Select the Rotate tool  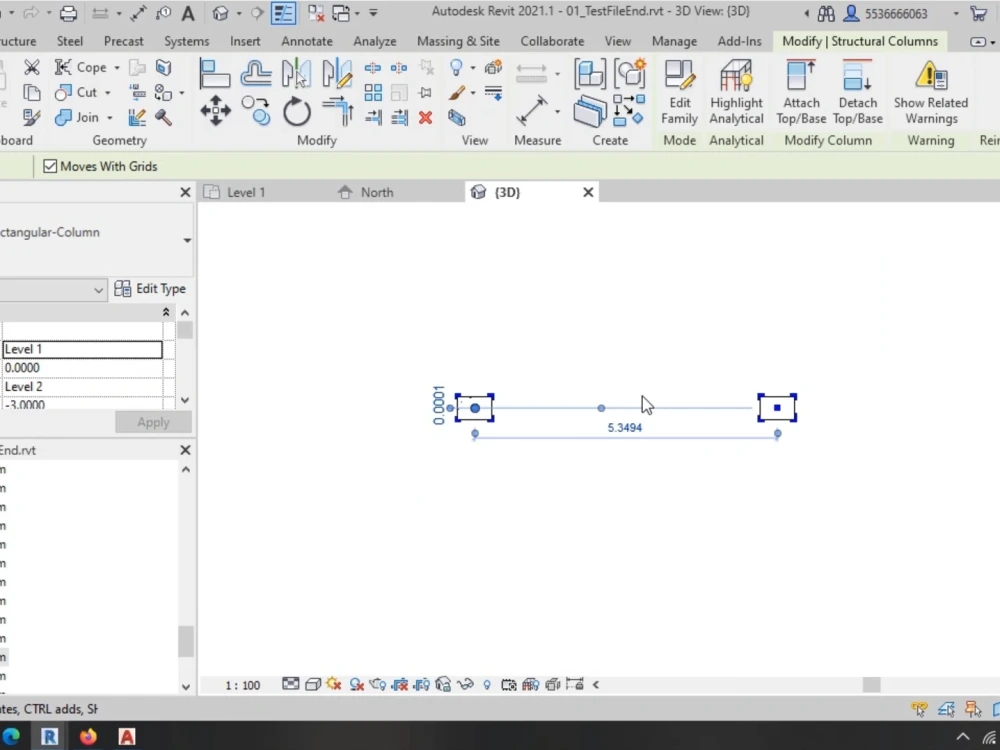coord(297,110)
